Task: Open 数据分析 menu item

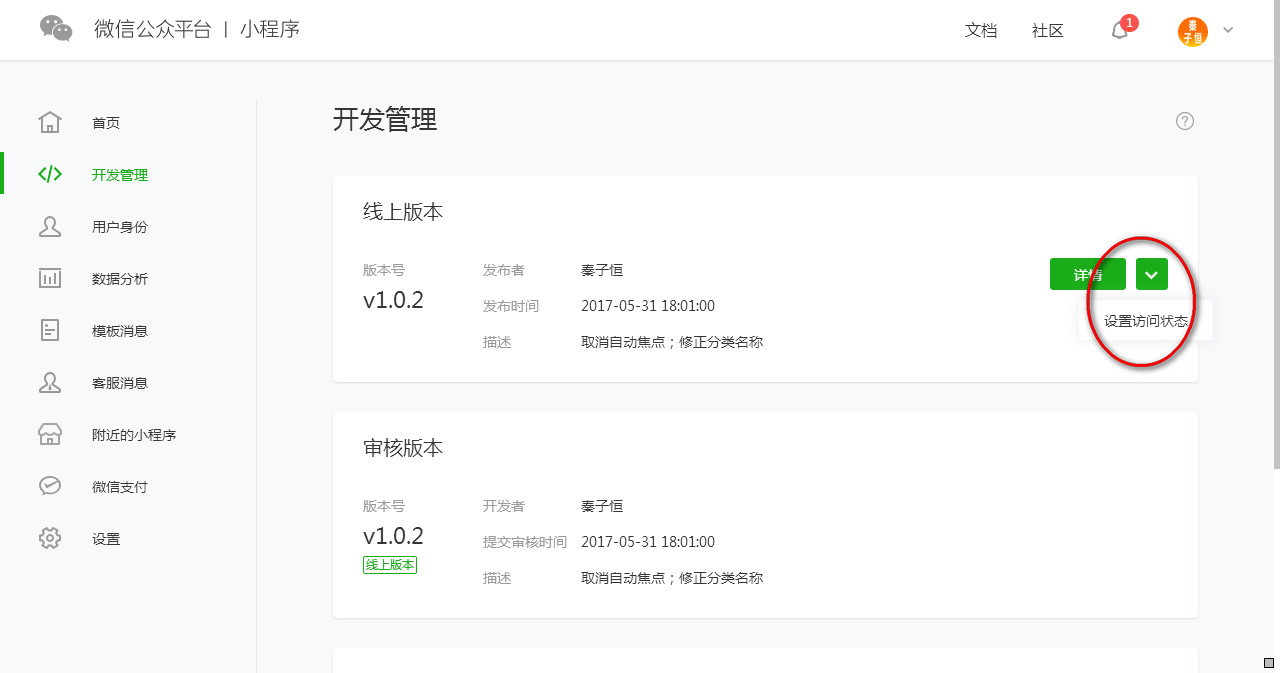Action: point(120,279)
